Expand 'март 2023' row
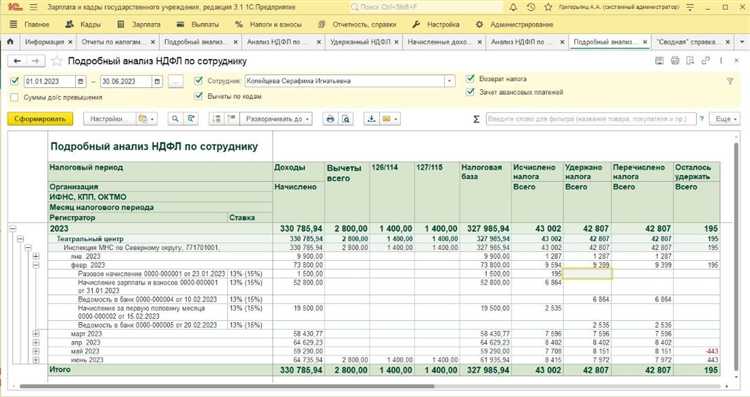The width and height of the screenshot is (750, 397). (36, 333)
